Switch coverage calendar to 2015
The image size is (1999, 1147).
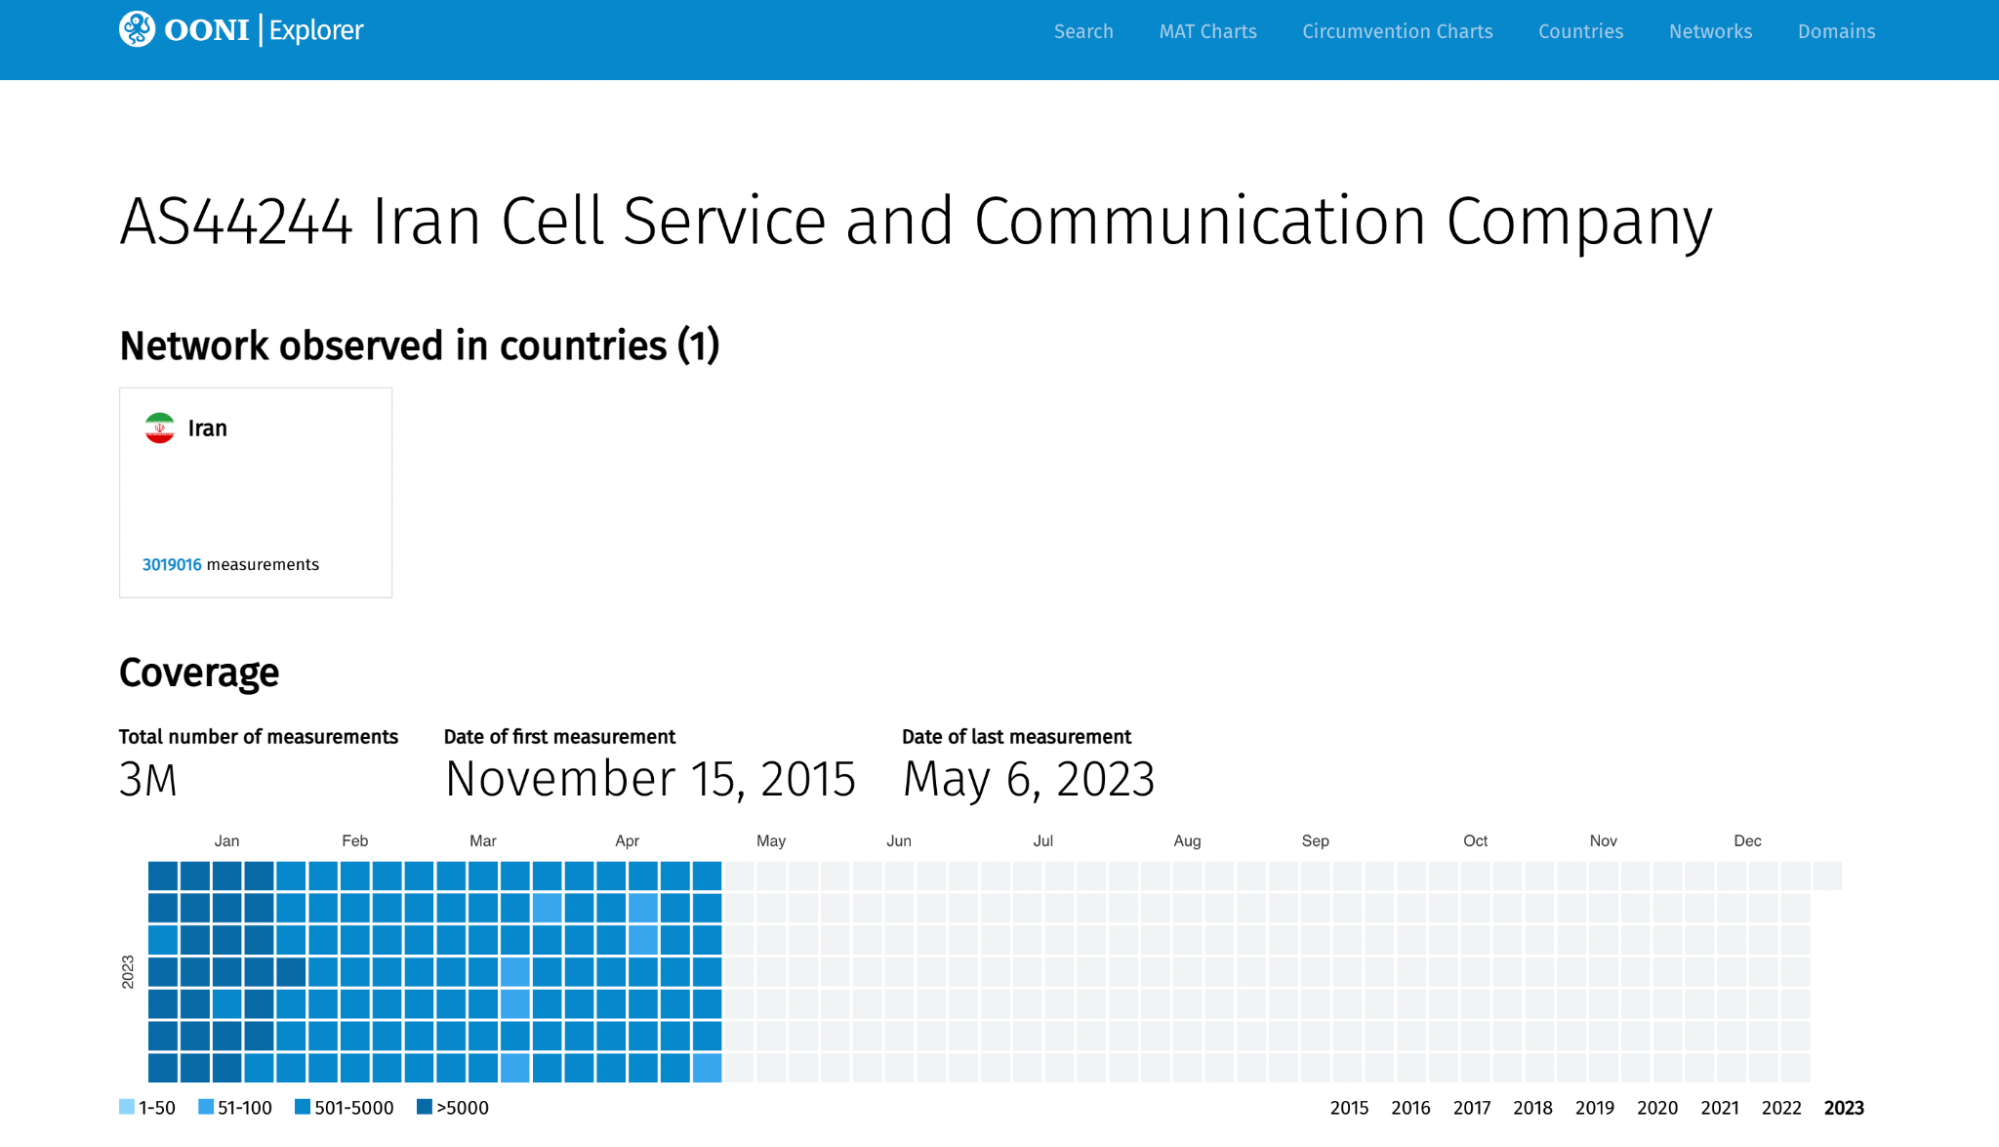coord(1348,1108)
